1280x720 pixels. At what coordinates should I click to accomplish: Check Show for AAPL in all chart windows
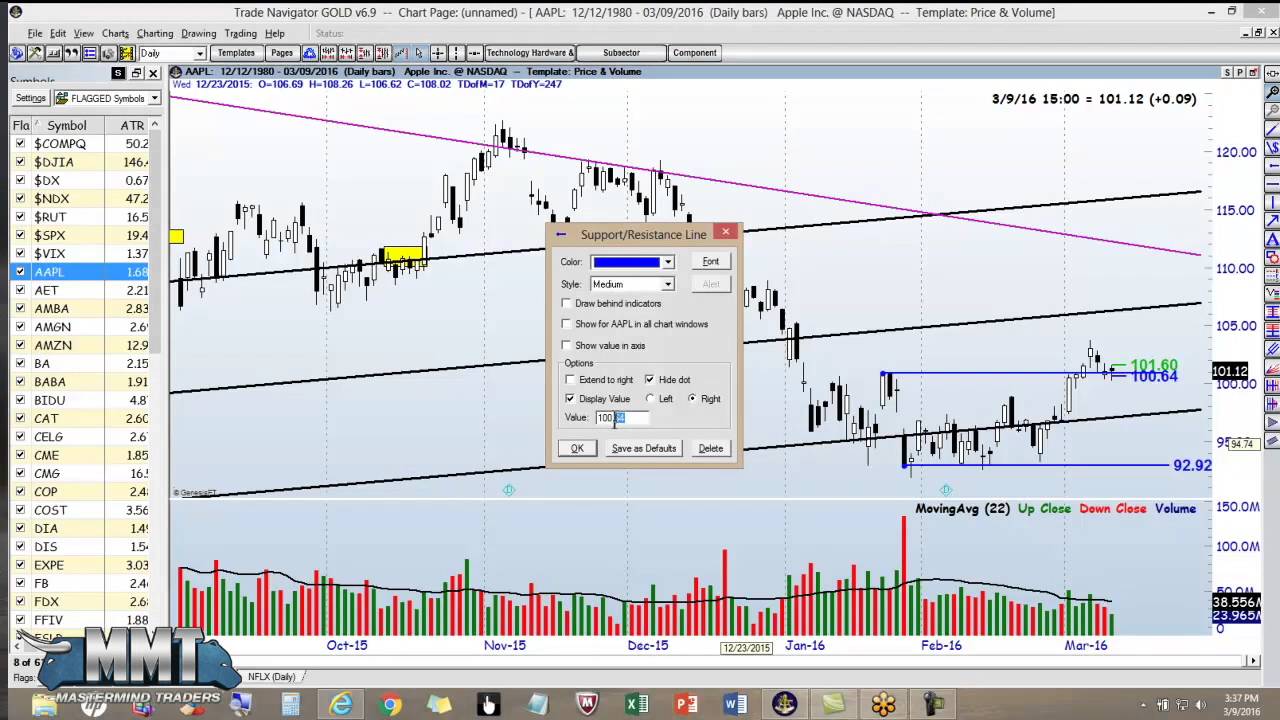click(567, 324)
